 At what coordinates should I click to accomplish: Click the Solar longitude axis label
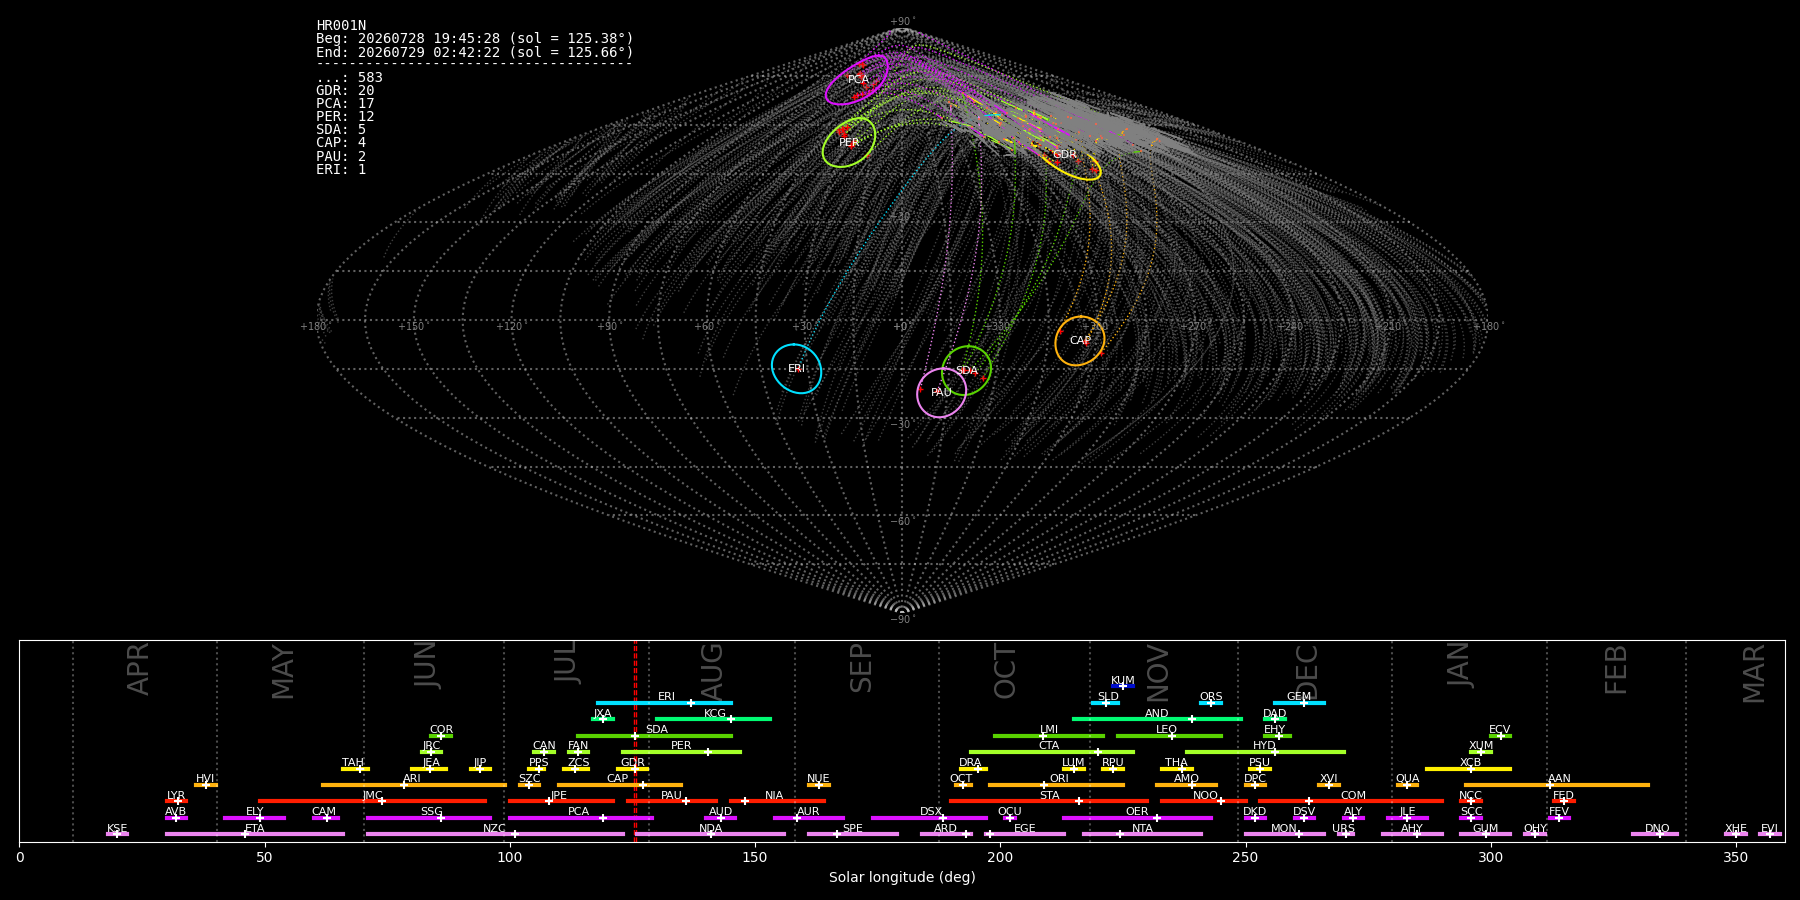(x=902, y=878)
